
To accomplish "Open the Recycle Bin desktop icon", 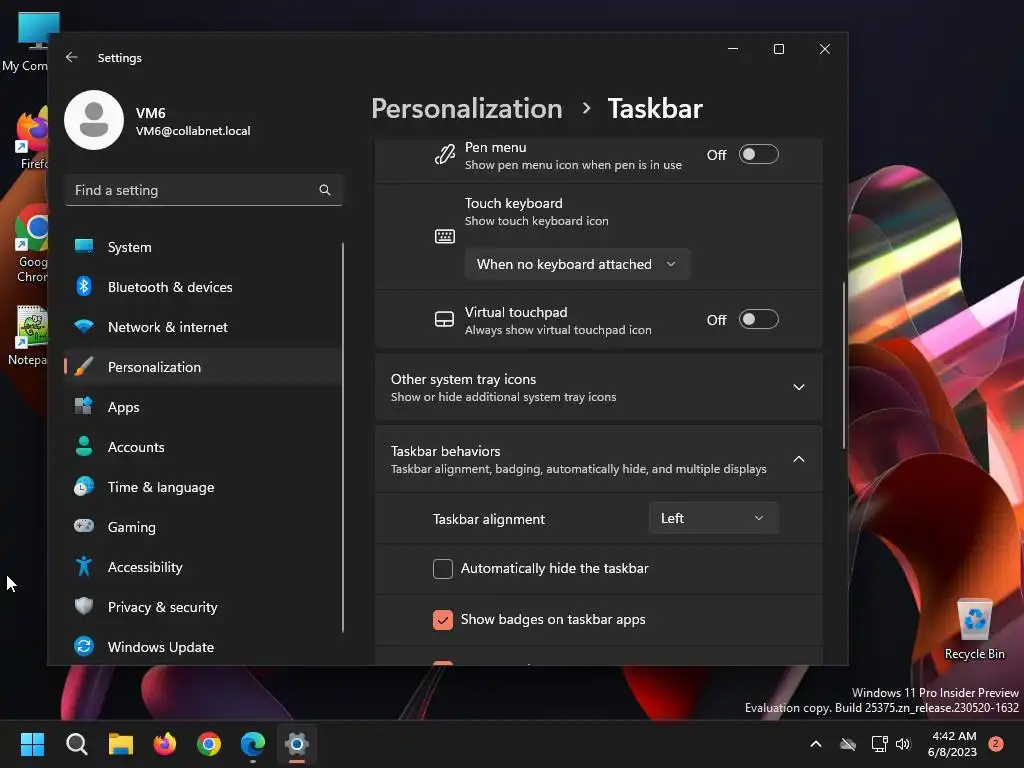I will tap(974, 630).
